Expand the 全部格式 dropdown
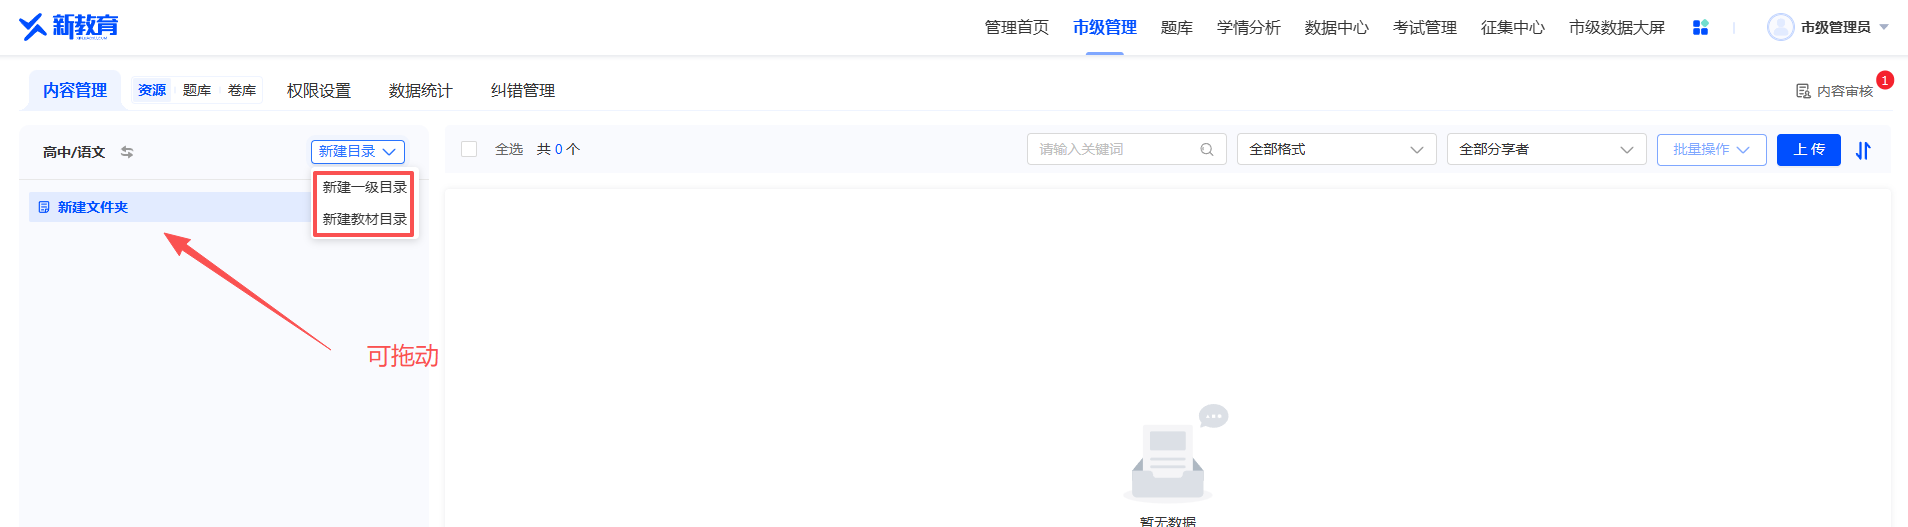Viewport: 1908px width, 527px height. coord(1336,149)
